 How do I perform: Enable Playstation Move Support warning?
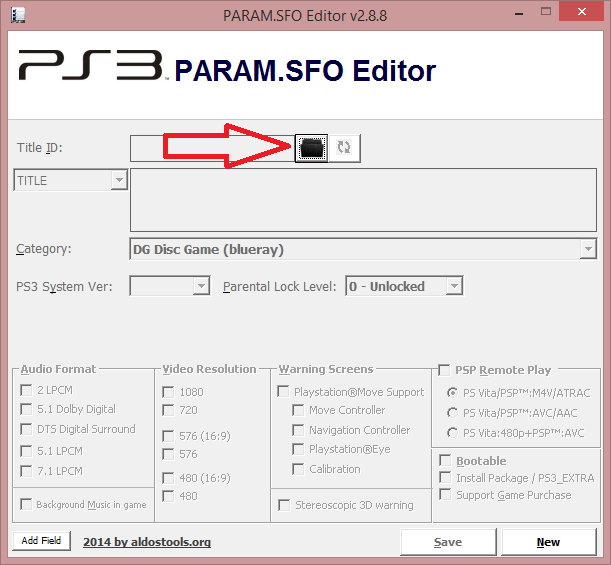pos(283,392)
